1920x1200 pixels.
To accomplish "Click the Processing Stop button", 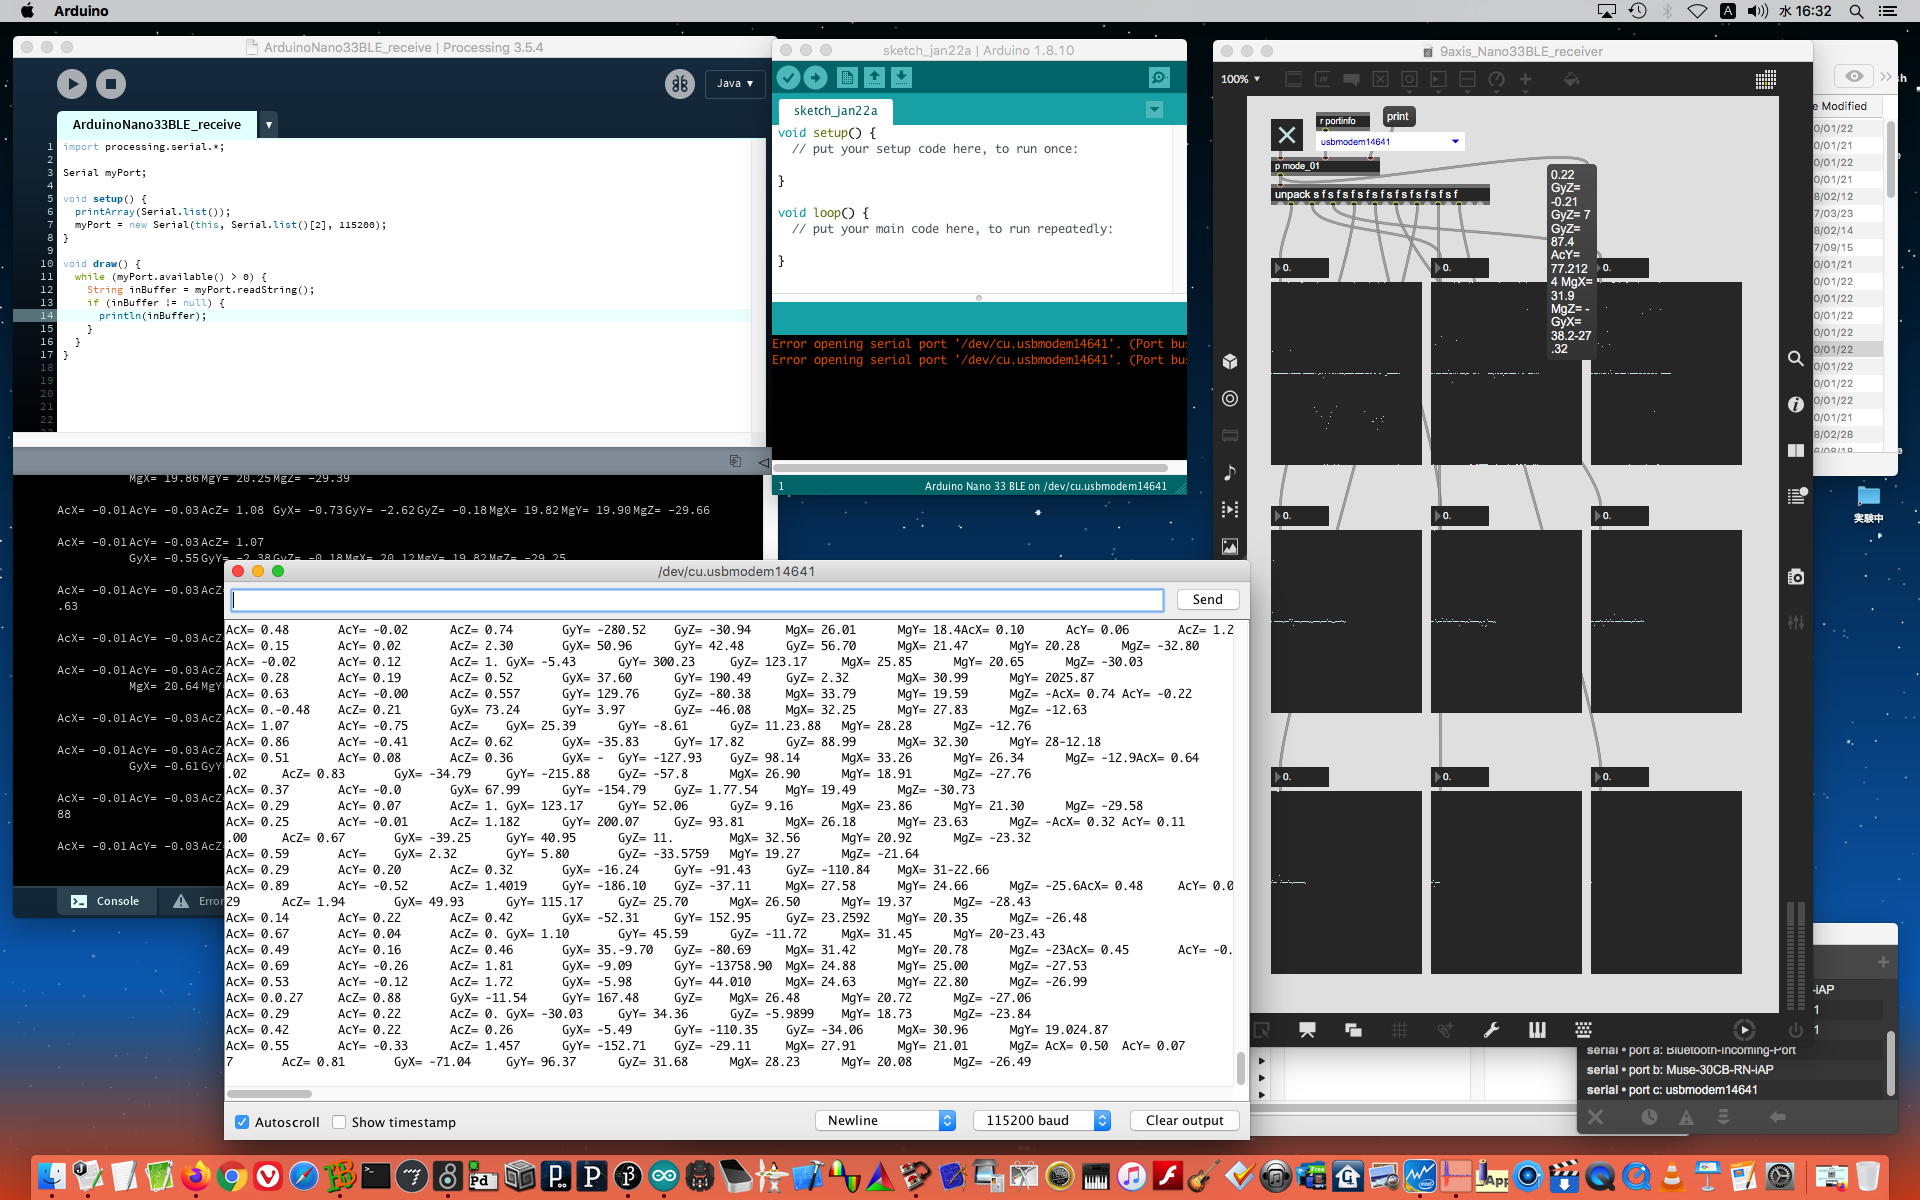I will [111, 84].
